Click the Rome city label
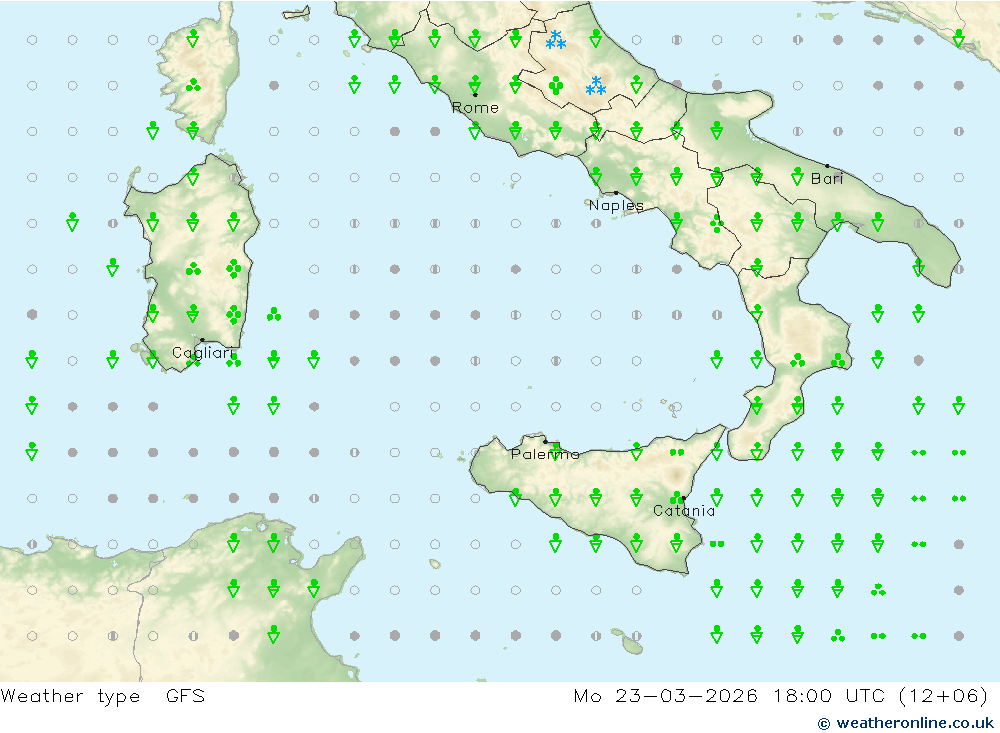Viewport: 1000px width, 733px height. (475, 108)
